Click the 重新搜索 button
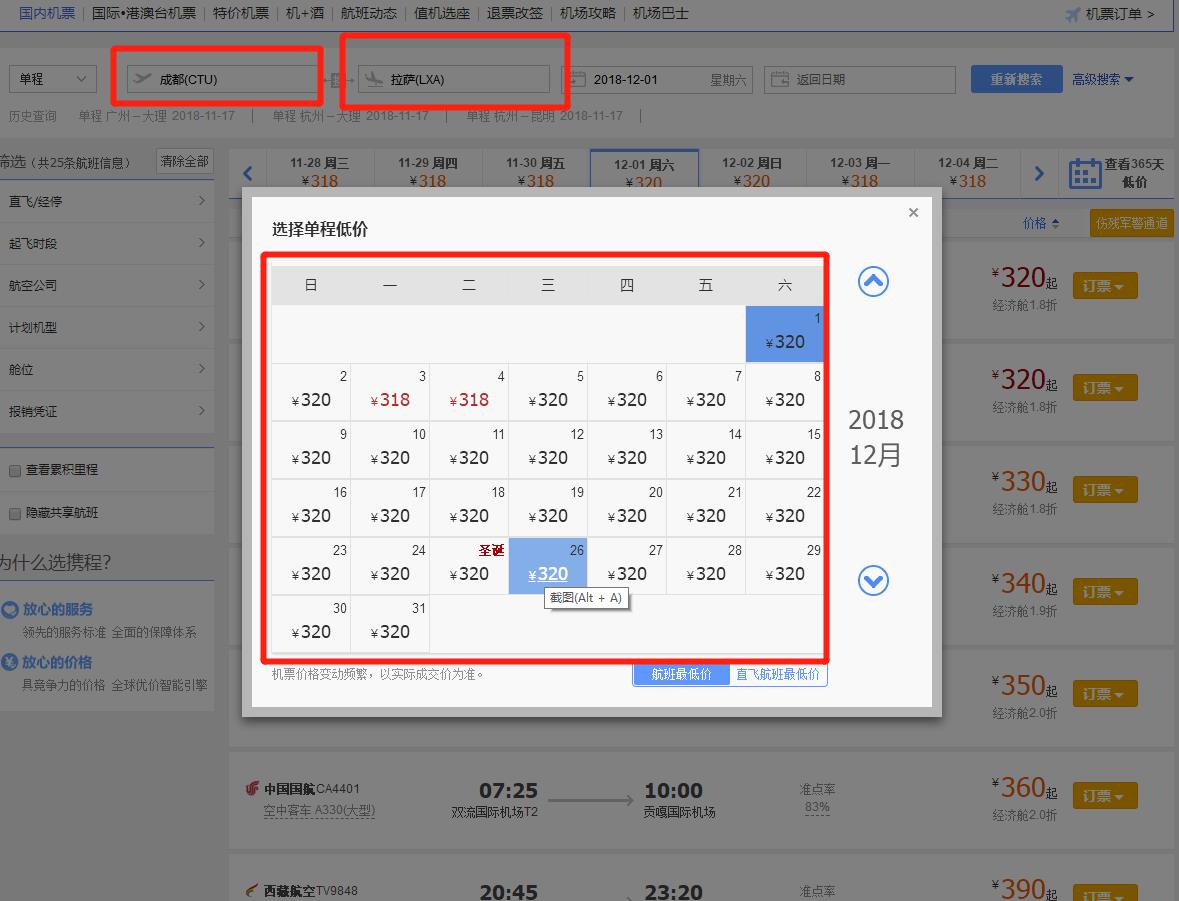1179x901 pixels. click(1015, 79)
